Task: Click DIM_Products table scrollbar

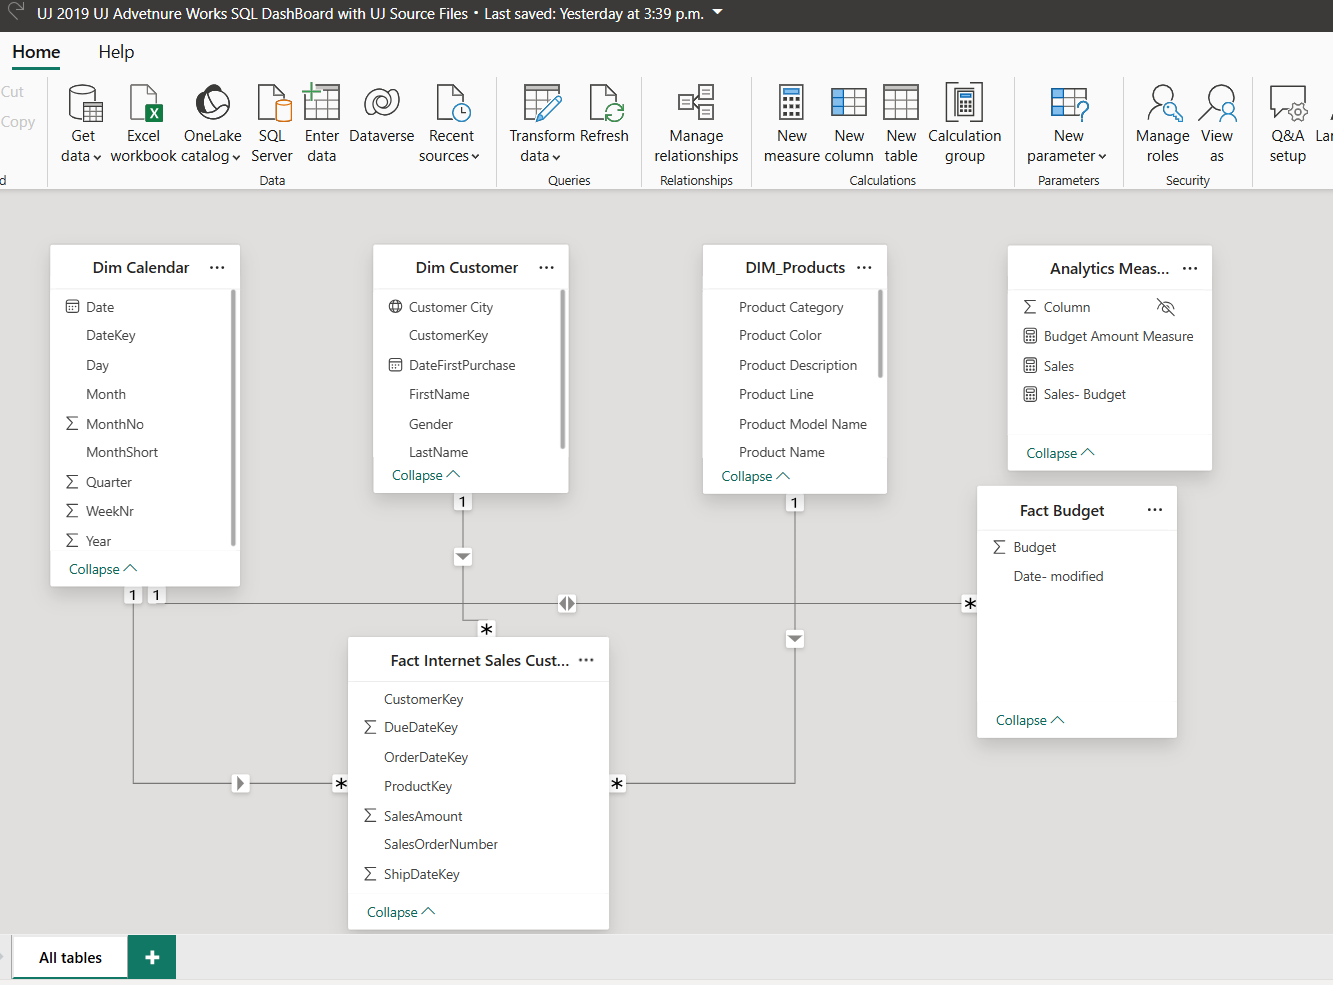Action: 880,333
